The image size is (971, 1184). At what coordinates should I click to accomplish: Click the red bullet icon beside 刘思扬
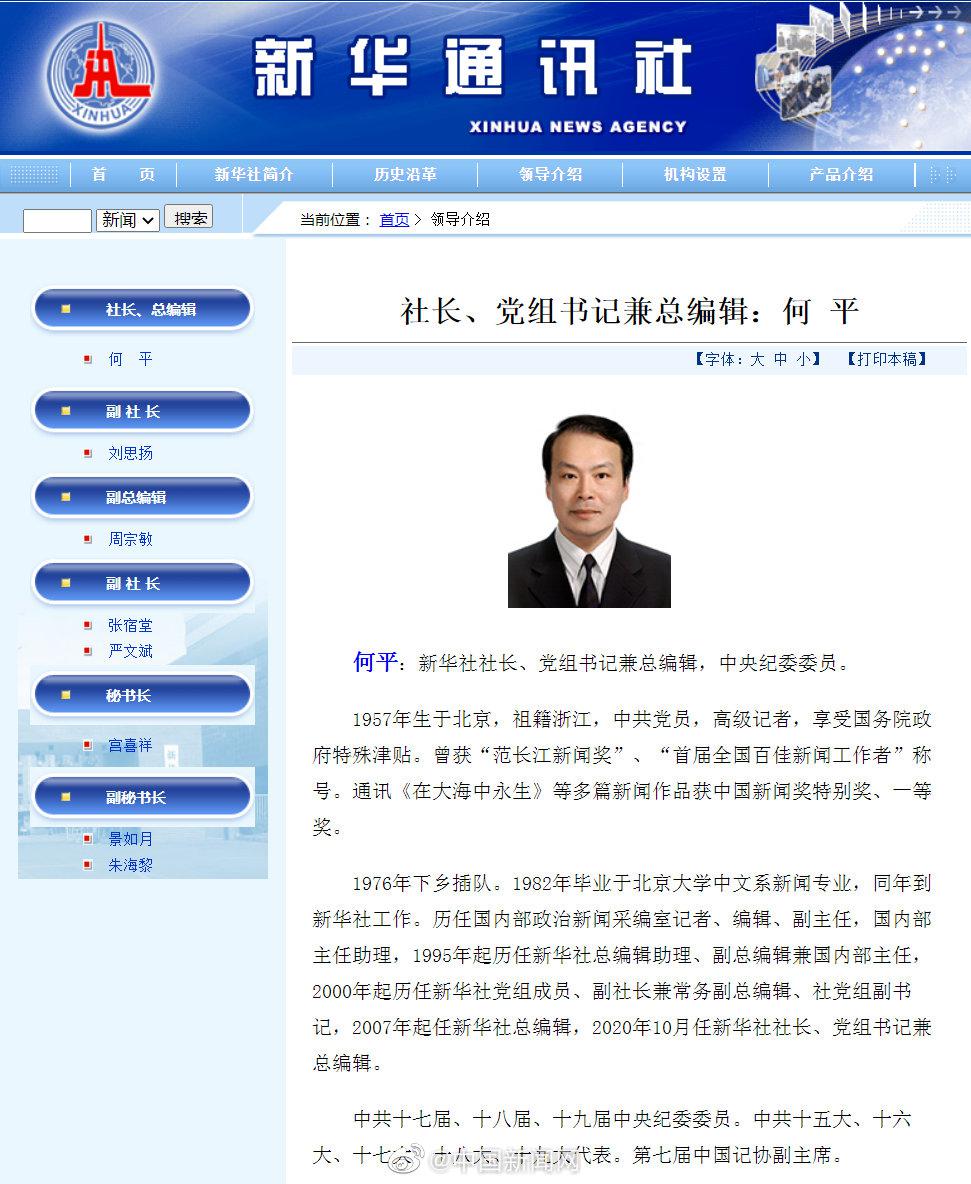tap(88, 454)
